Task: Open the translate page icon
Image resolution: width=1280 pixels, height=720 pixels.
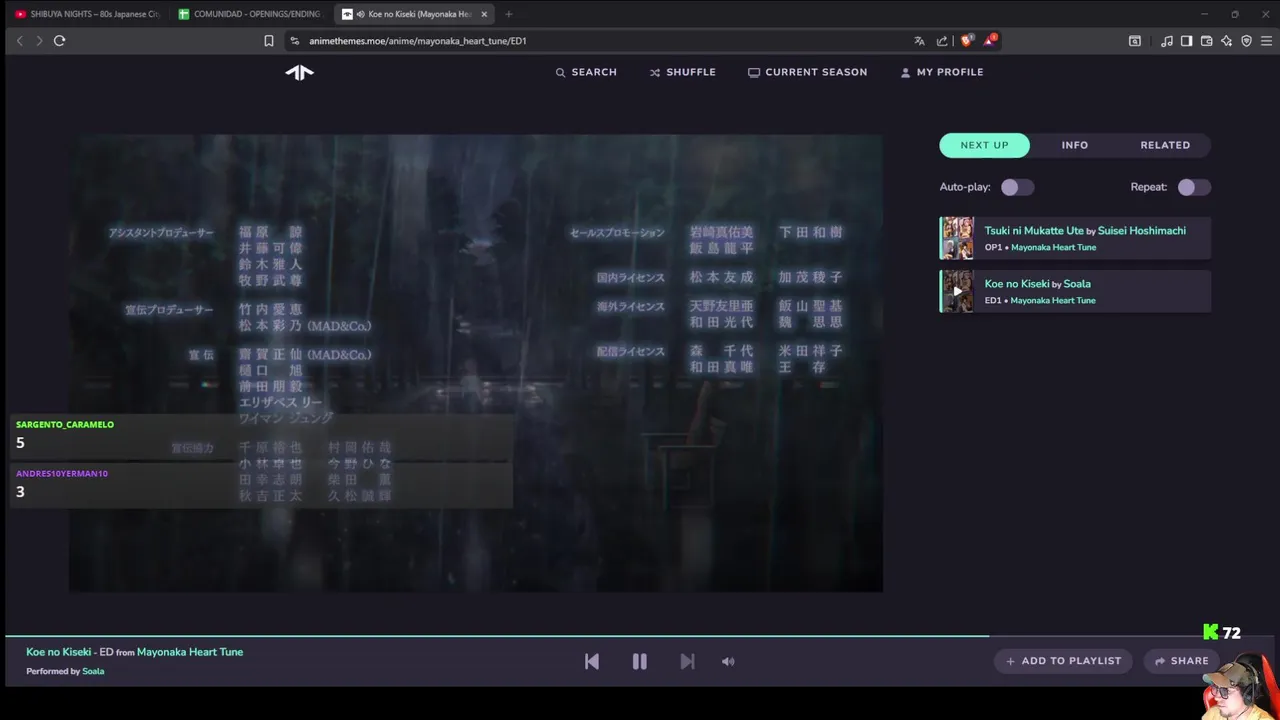Action: (919, 41)
